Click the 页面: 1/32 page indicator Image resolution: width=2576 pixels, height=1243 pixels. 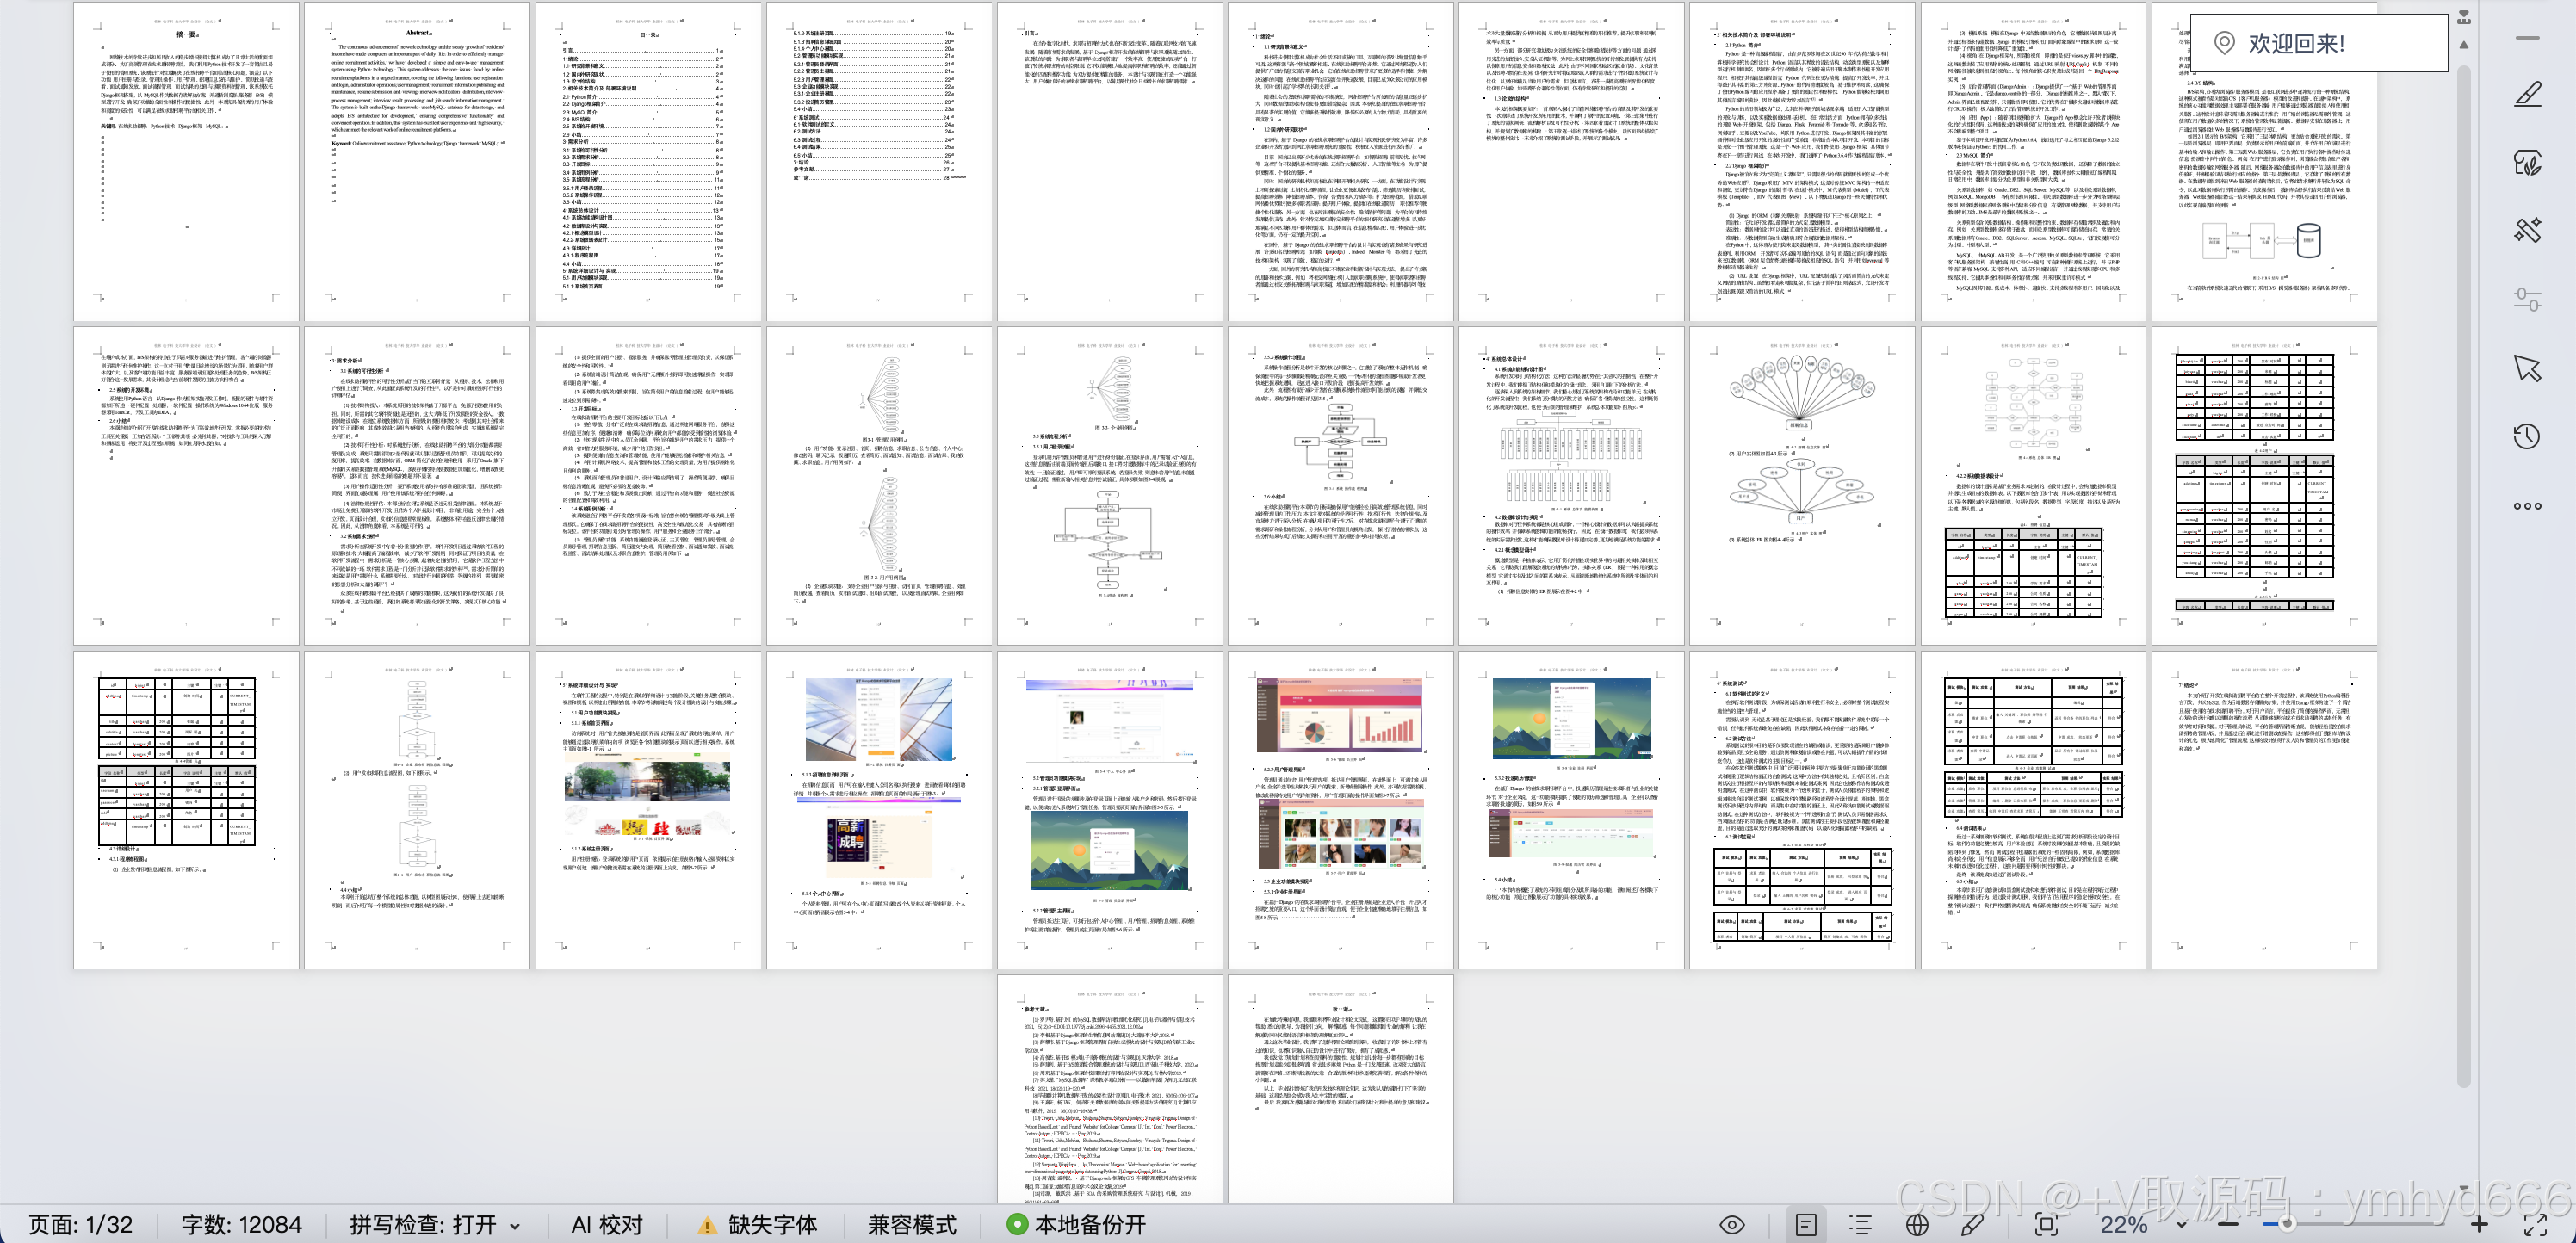coord(80,1224)
